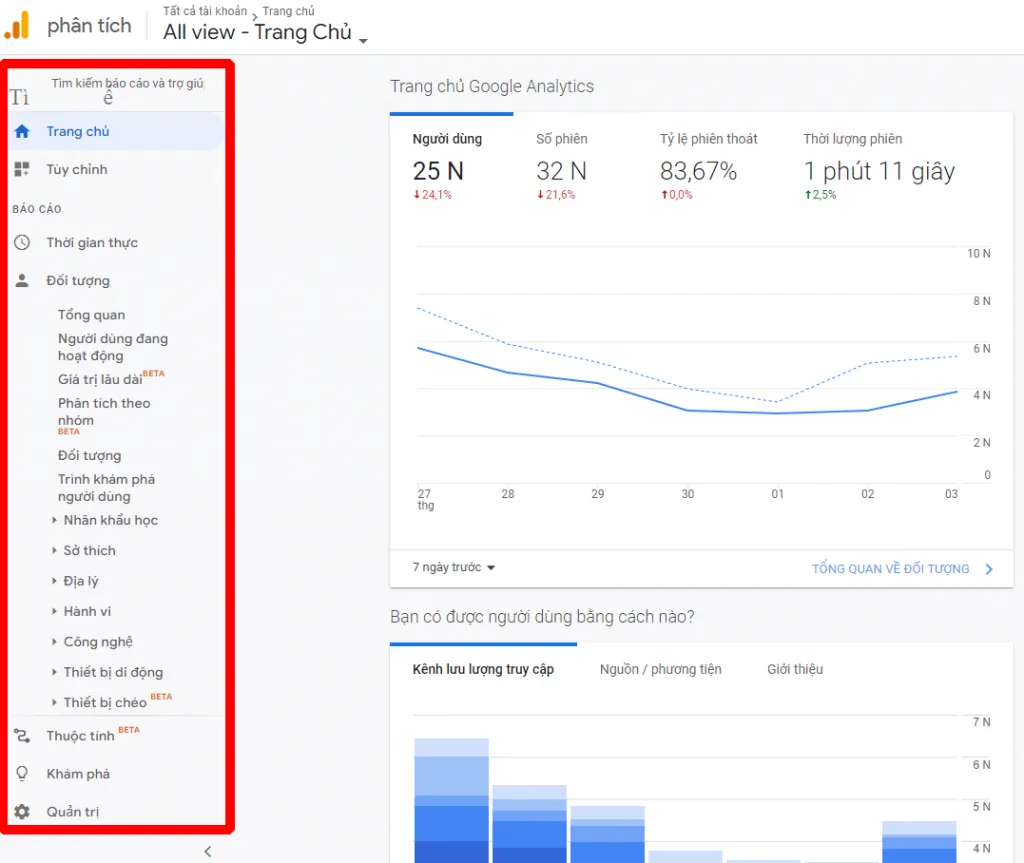Open the Tổng quan report
Viewport: 1024px width, 863px height.
click(x=91, y=315)
